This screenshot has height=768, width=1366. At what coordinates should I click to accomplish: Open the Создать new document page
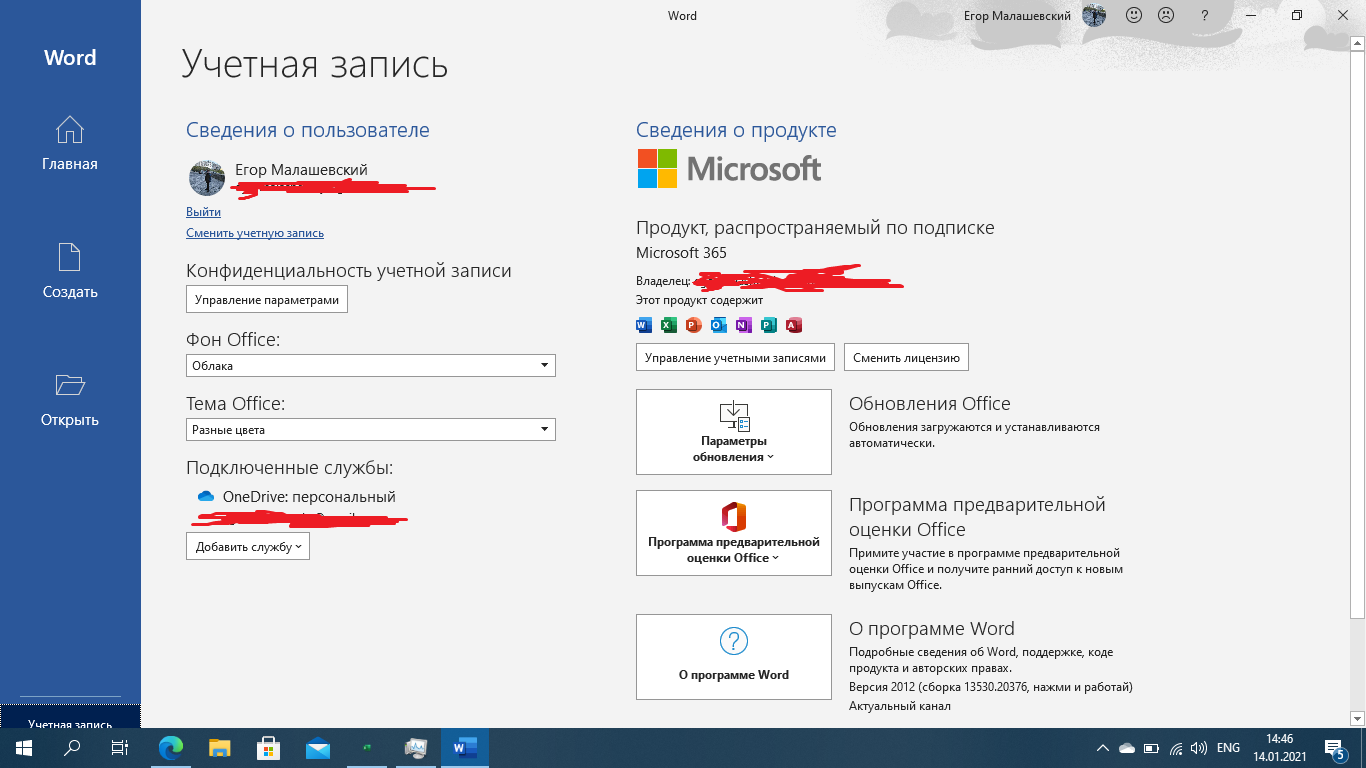click(70, 271)
